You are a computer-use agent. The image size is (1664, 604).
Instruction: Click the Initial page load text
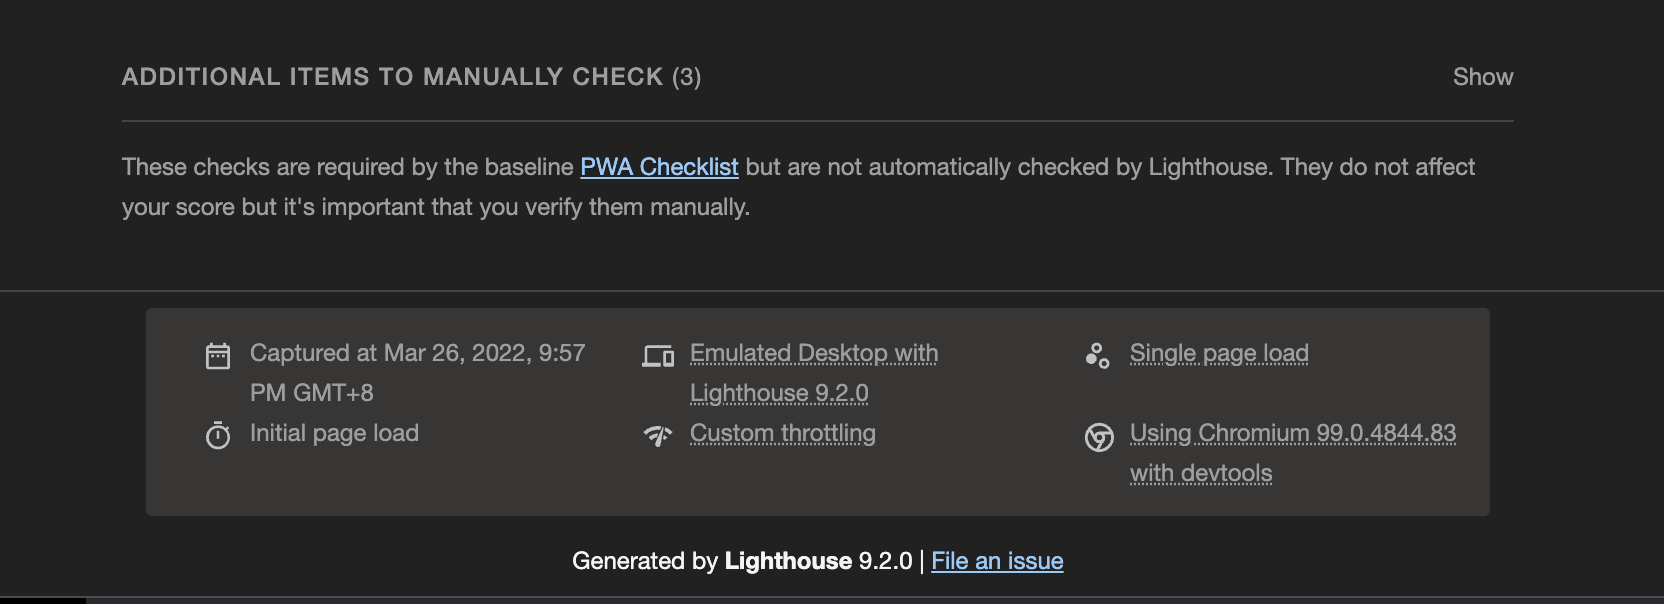tap(334, 433)
